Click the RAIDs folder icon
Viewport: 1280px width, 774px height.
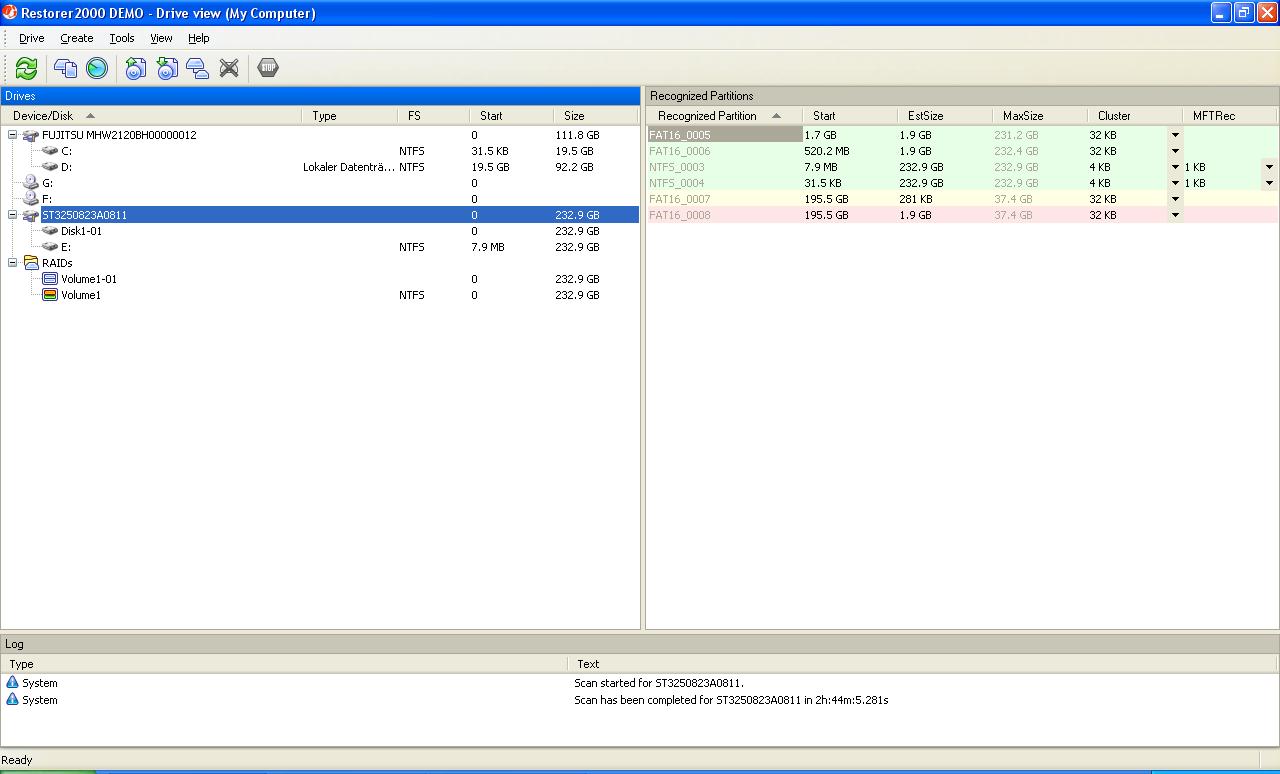[31, 263]
